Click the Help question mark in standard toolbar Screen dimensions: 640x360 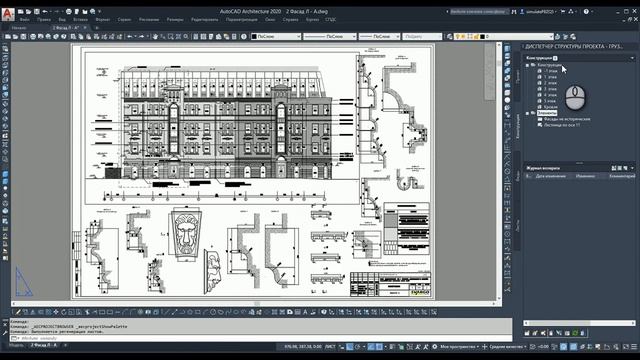[x=244, y=37]
